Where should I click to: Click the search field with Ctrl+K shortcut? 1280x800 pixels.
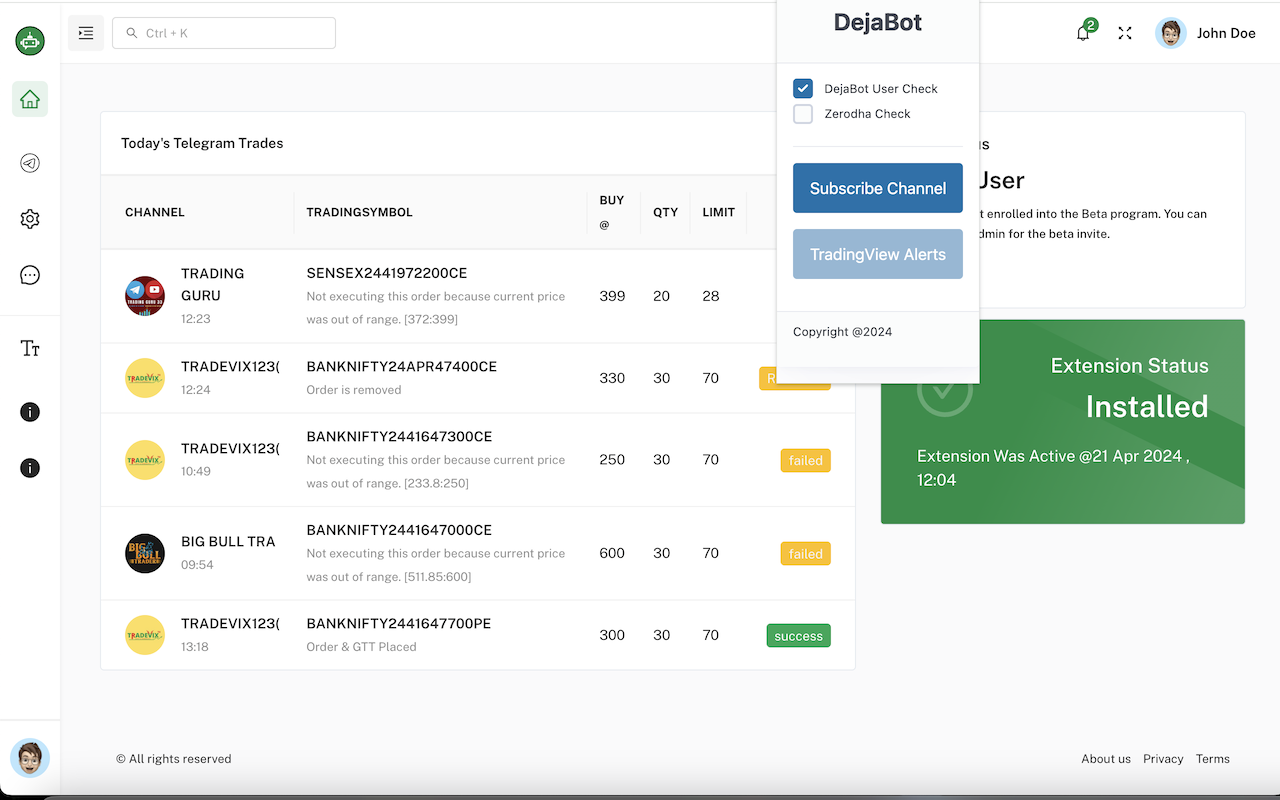coord(223,32)
